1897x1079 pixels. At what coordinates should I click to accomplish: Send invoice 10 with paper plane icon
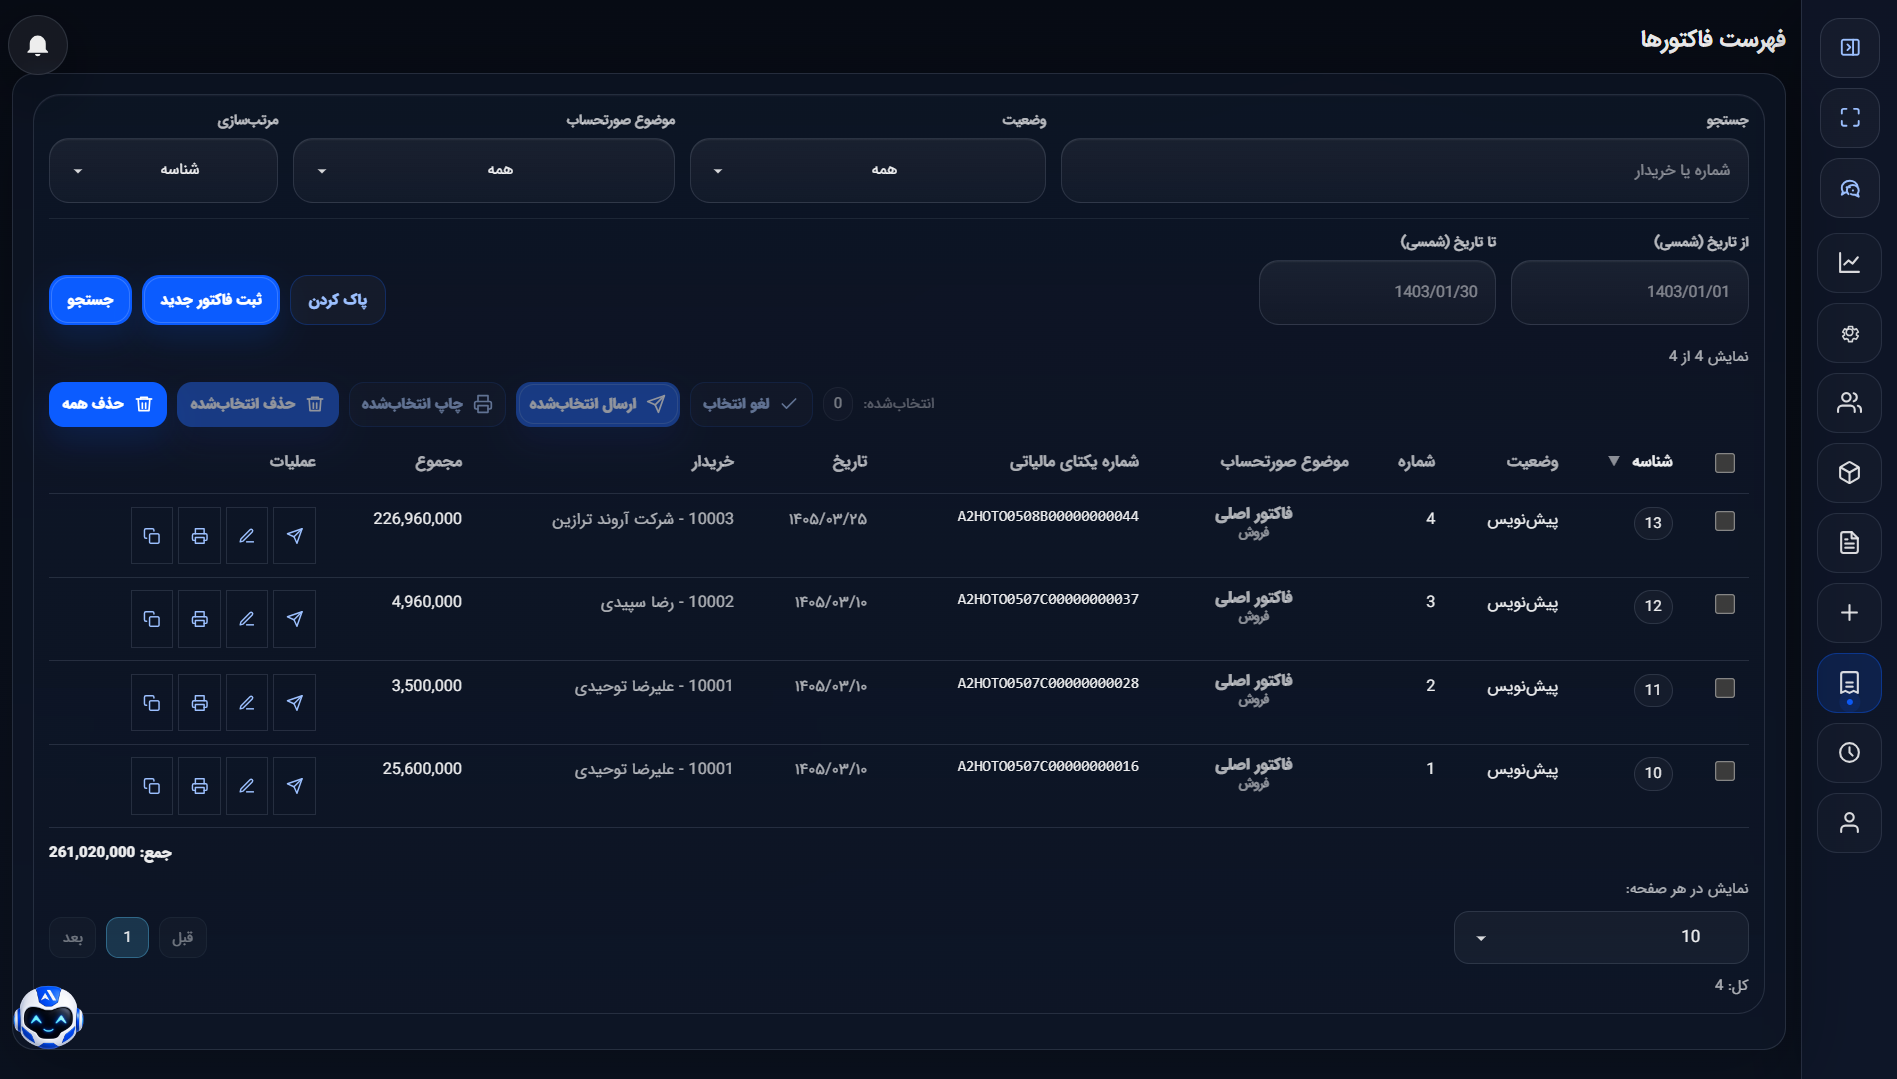(x=294, y=786)
